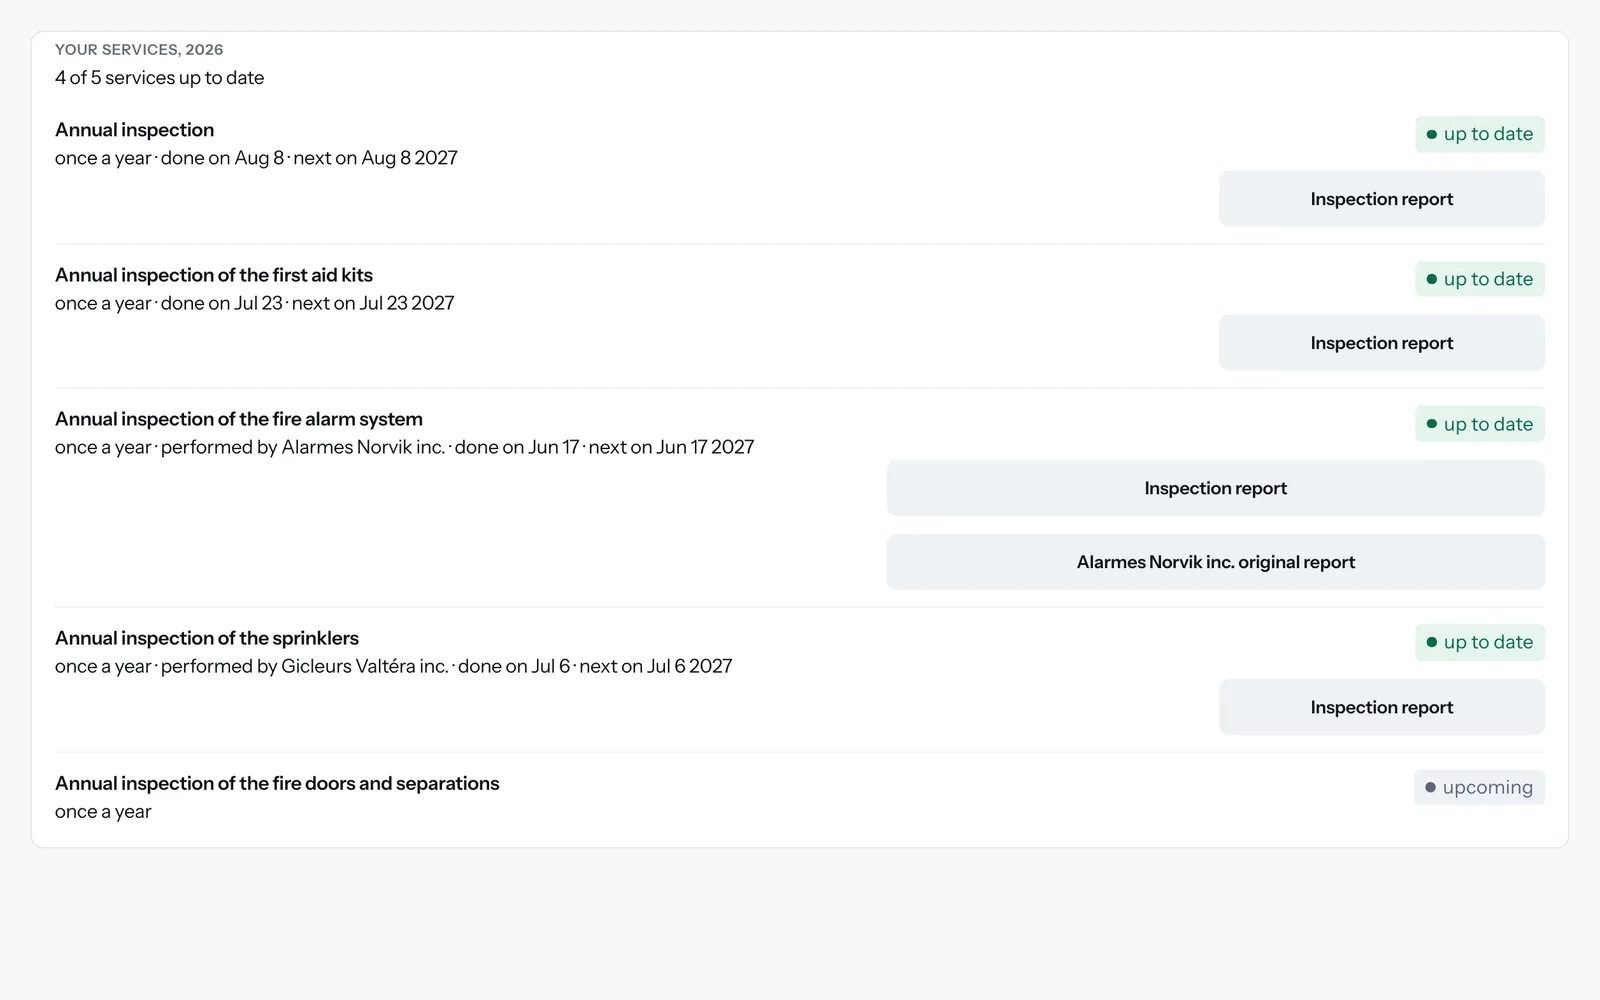Click up to date badge for Annual inspection
1600x1000 pixels.
click(x=1480, y=134)
